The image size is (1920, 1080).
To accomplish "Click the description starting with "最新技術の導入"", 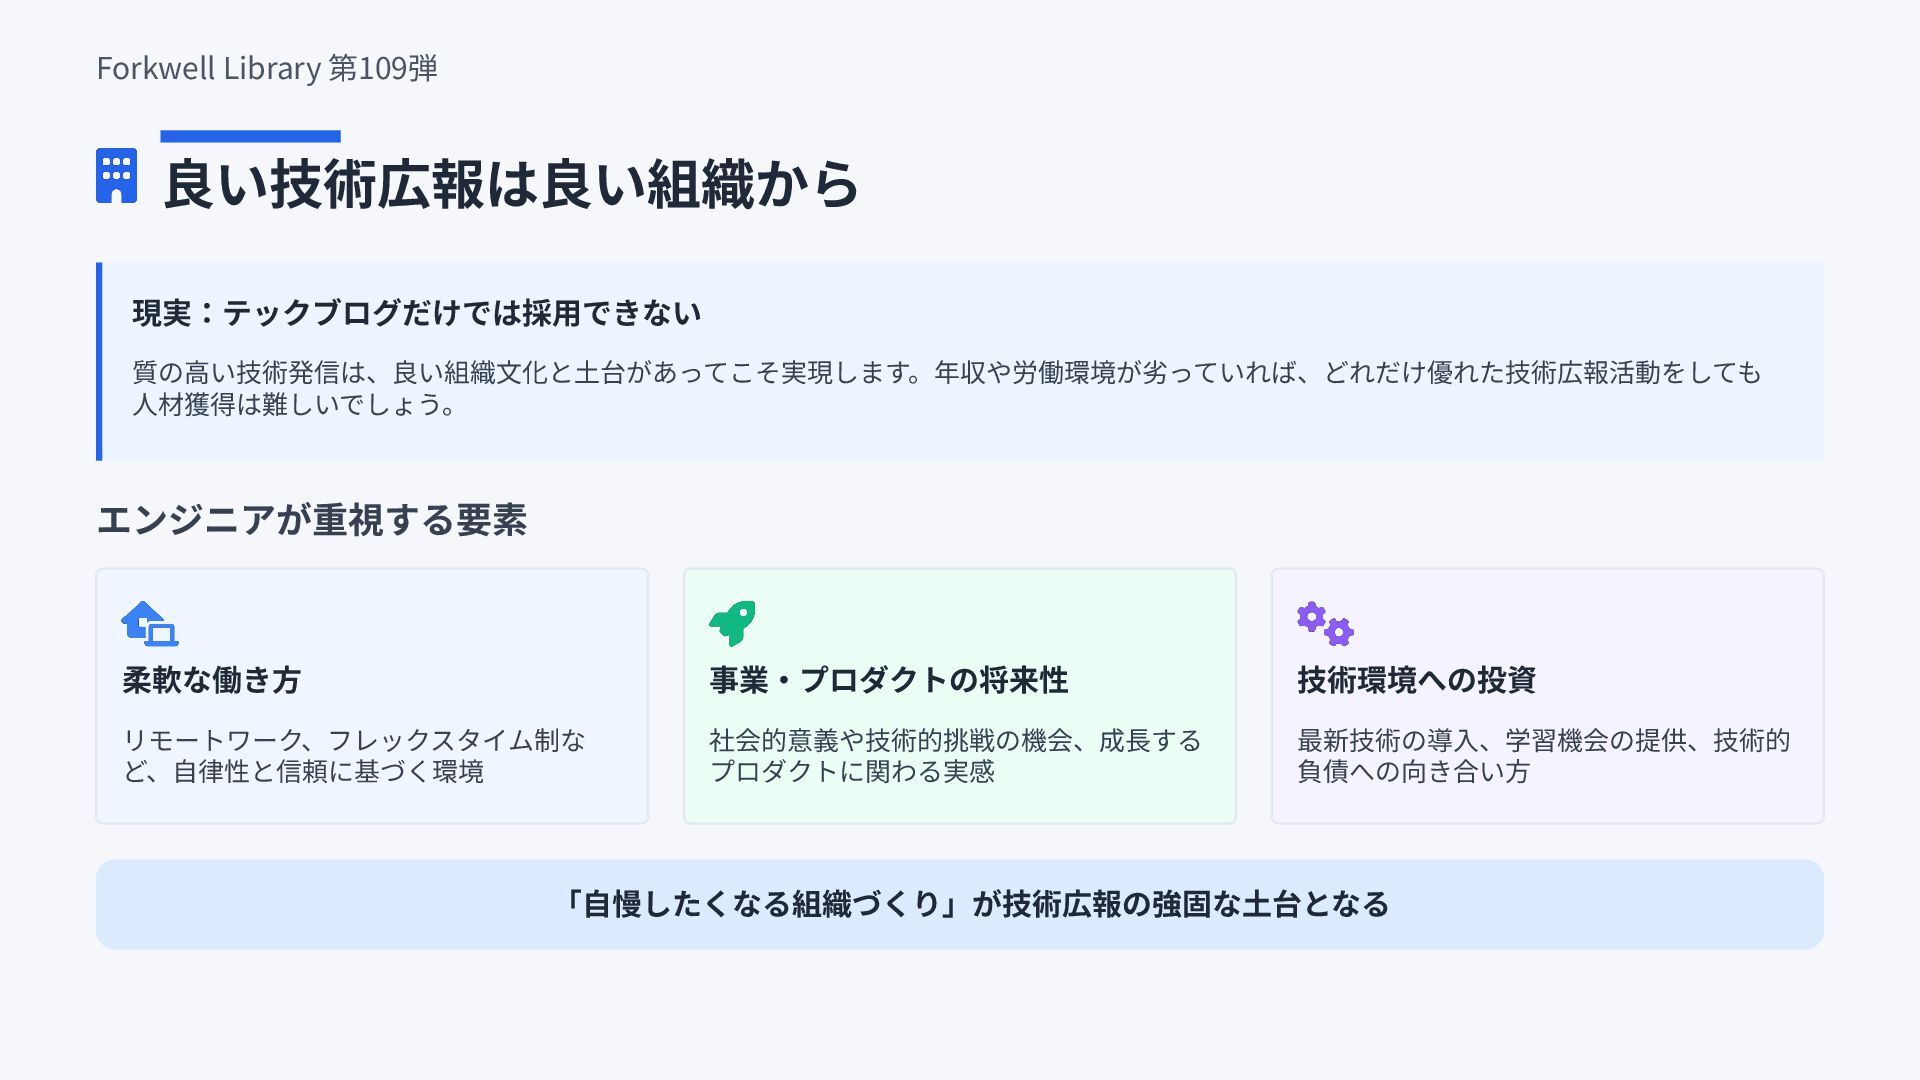I will coord(1543,740).
